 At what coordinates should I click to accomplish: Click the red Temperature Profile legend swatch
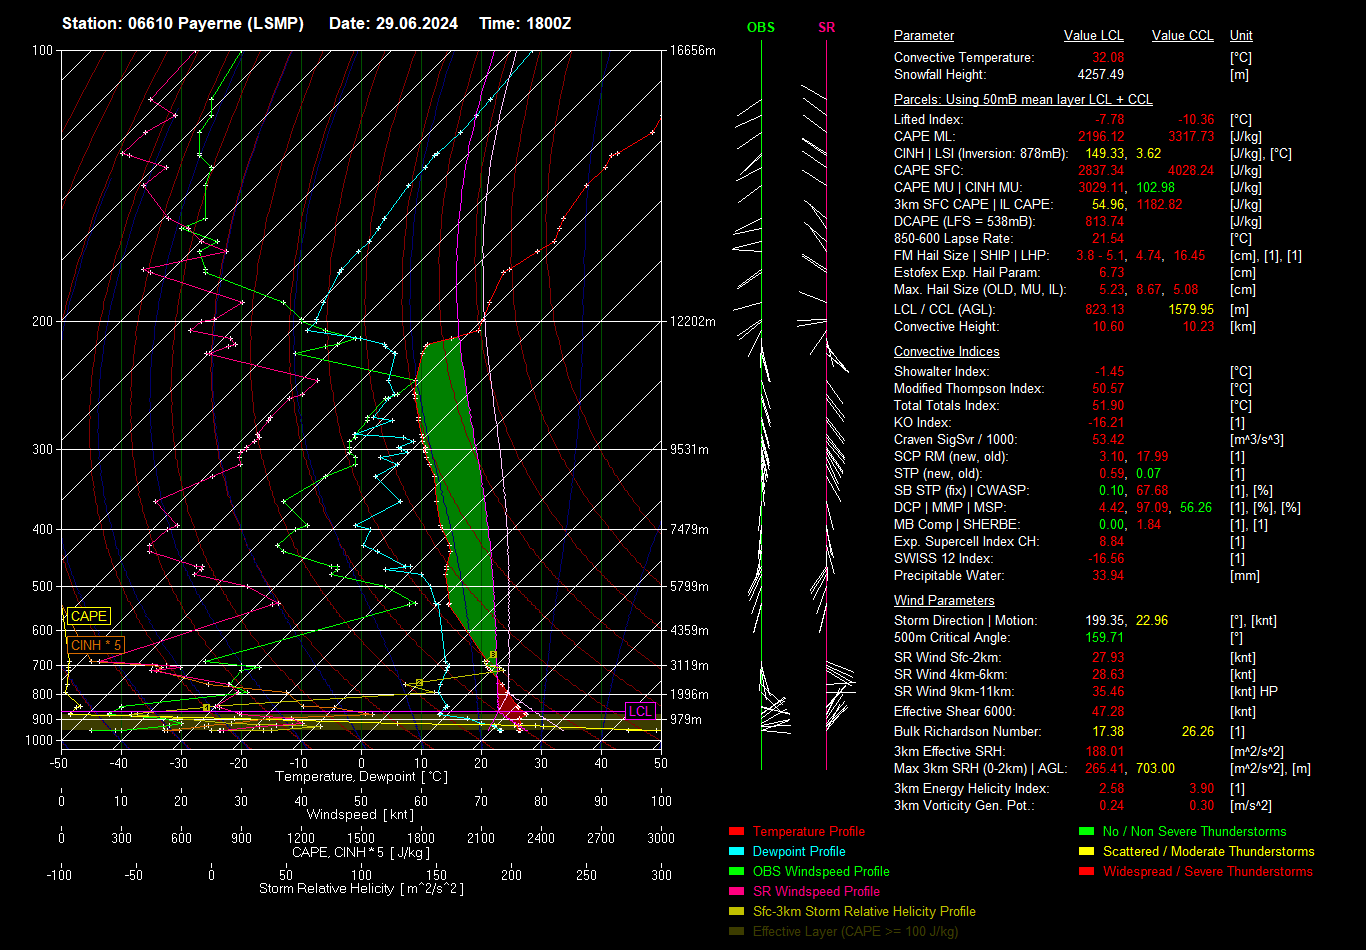click(737, 831)
